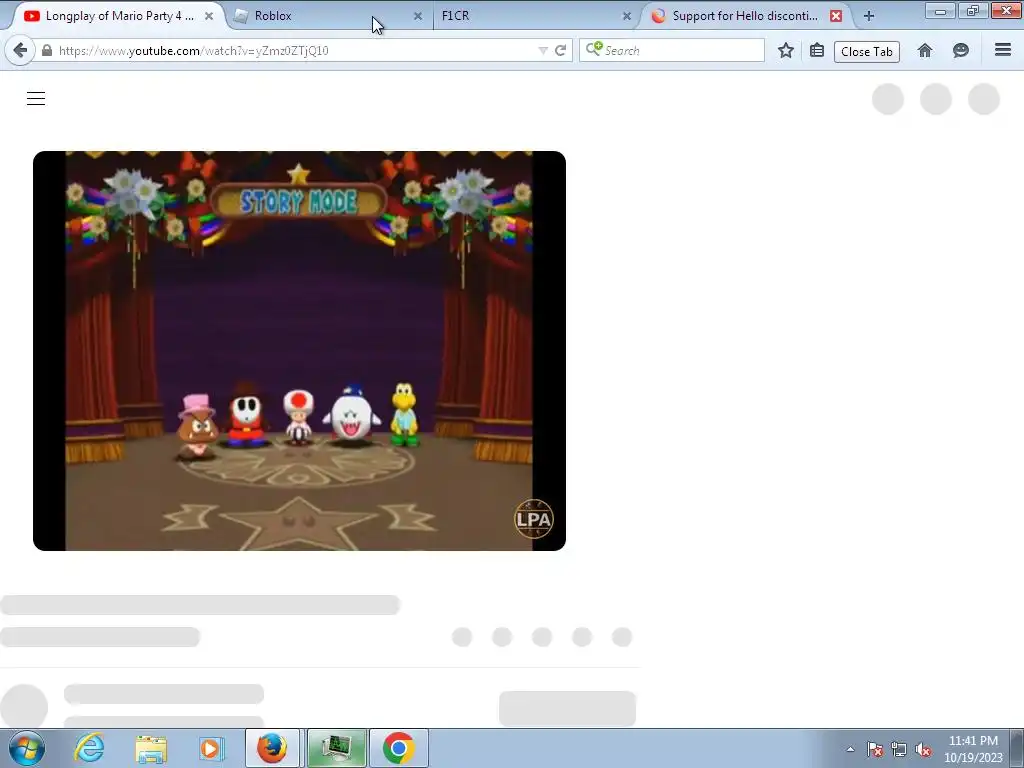
Task: Go back using the browser back arrow
Action: point(20,50)
